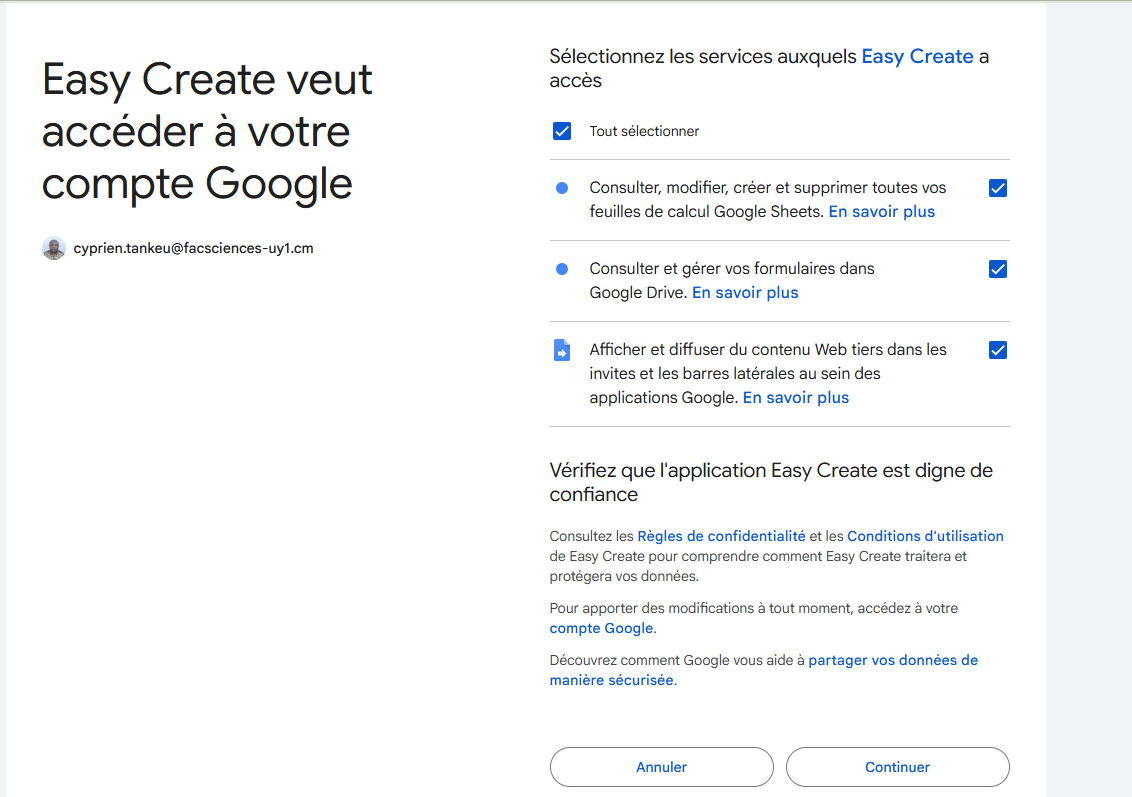Viewport: 1132px width, 797px height.
Task: Follow the compte Google link
Action: (601, 629)
